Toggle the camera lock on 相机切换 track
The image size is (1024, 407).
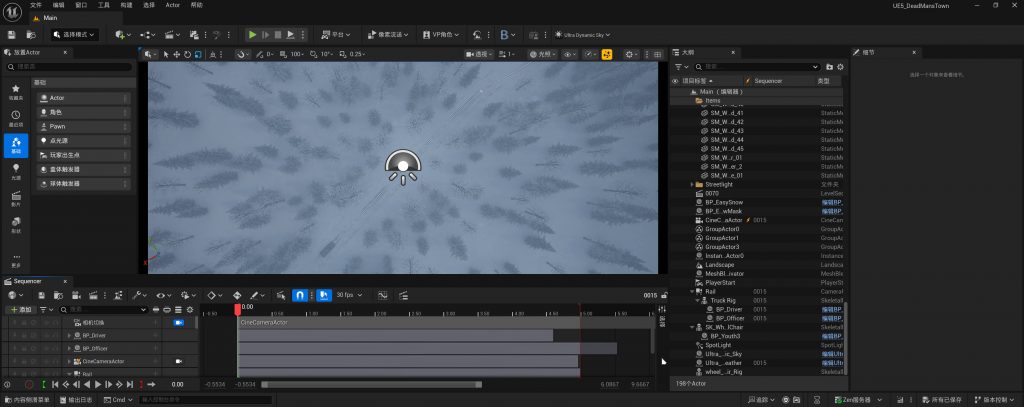tap(179, 323)
